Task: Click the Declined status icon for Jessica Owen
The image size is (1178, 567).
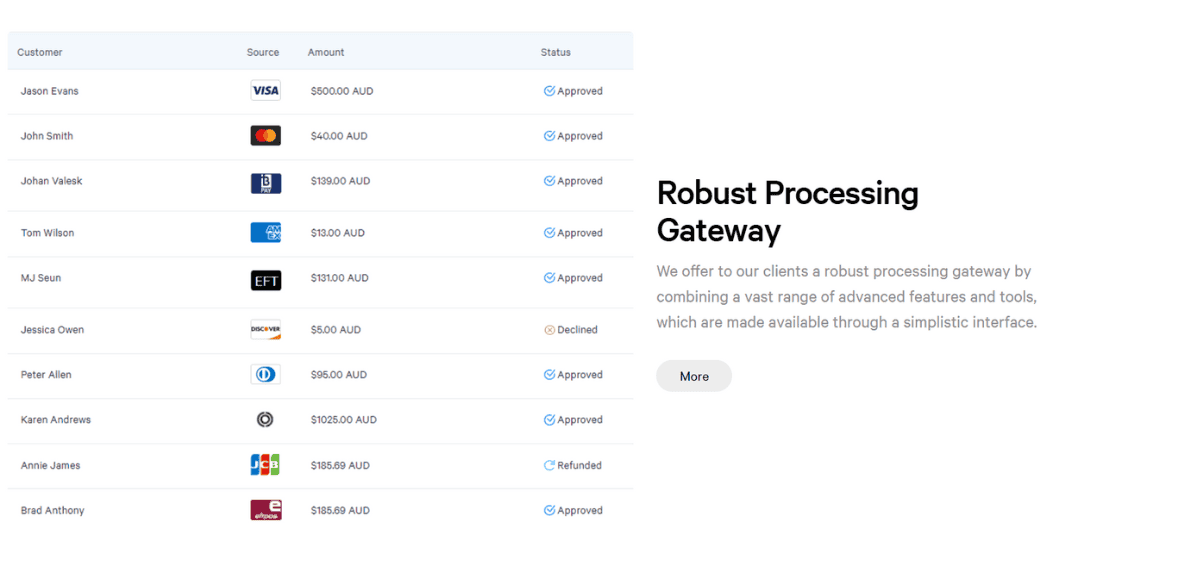Action: (549, 330)
